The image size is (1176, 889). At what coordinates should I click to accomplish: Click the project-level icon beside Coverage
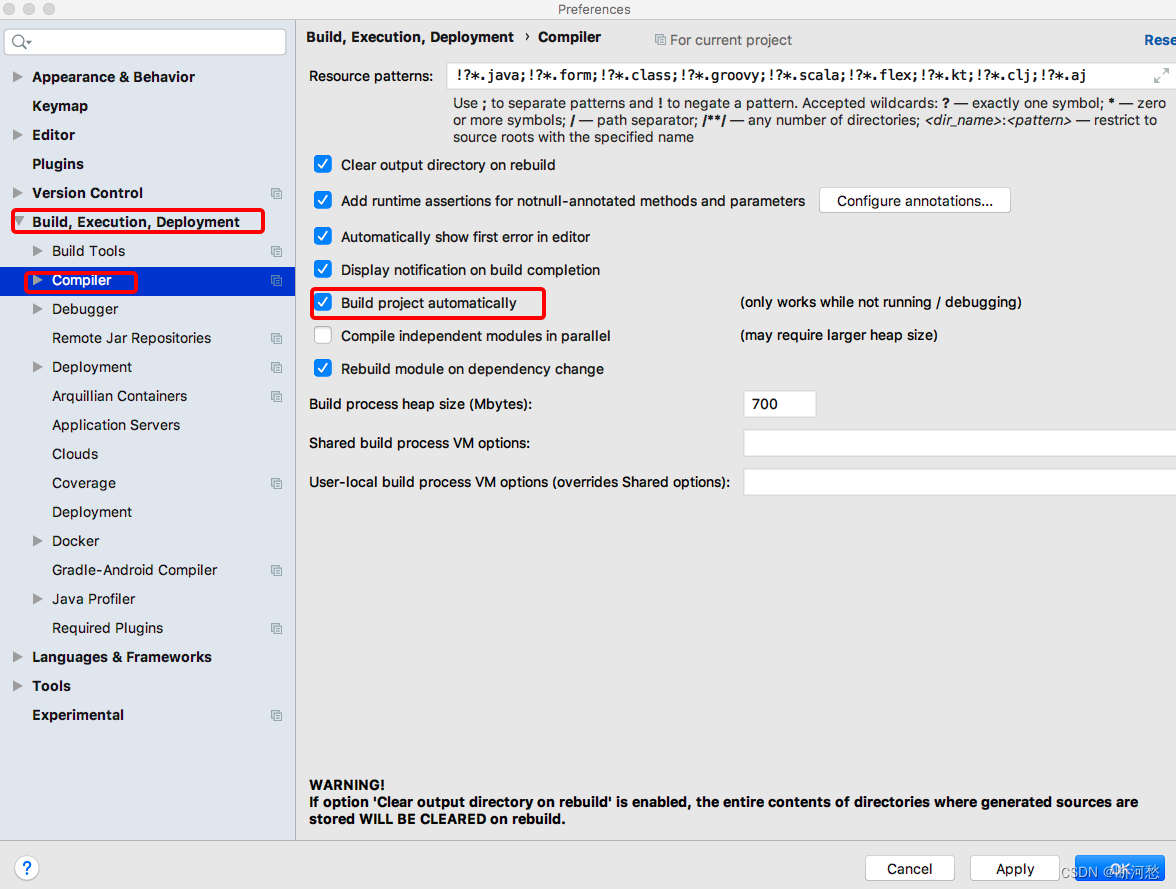click(276, 483)
